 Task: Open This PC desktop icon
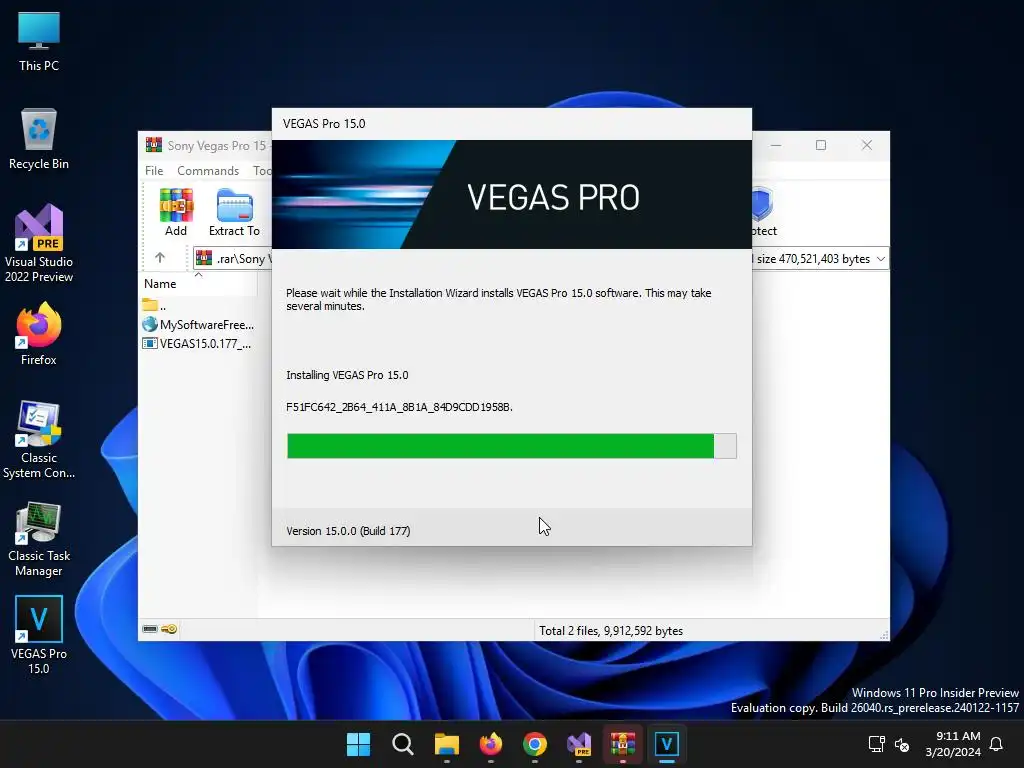(x=39, y=42)
